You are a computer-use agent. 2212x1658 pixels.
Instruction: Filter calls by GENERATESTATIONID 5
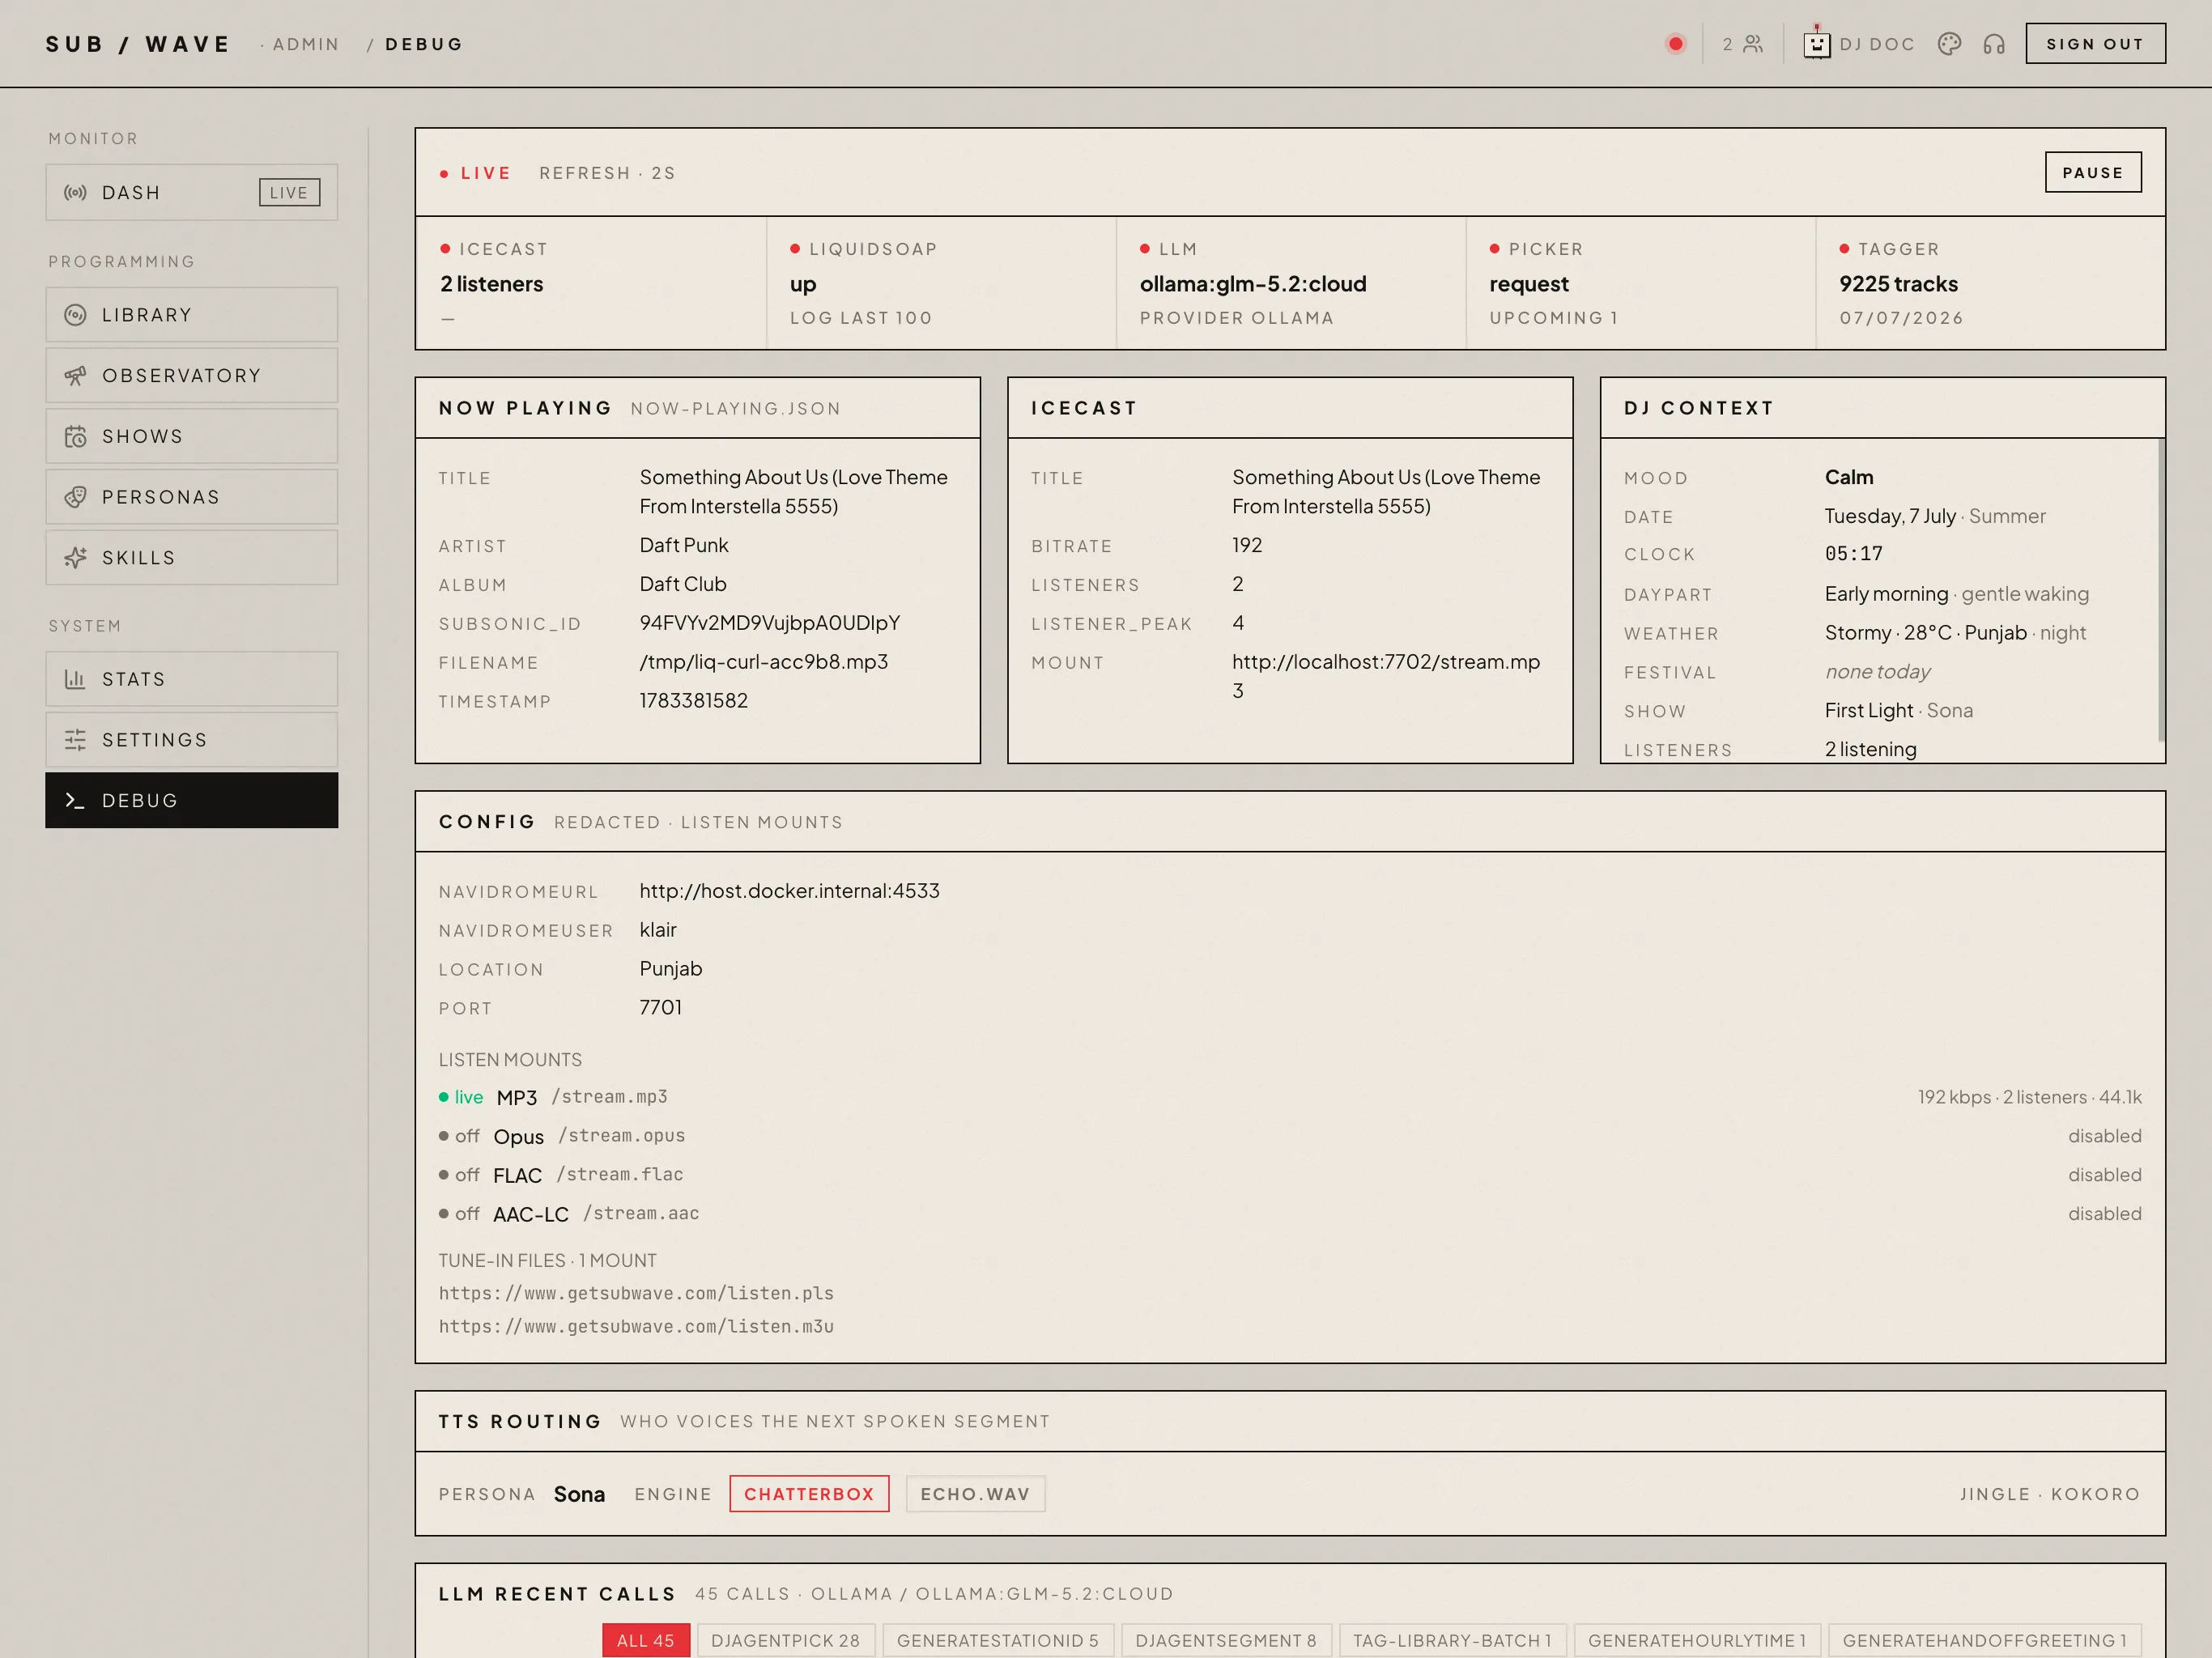pyautogui.click(x=998, y=1640)
